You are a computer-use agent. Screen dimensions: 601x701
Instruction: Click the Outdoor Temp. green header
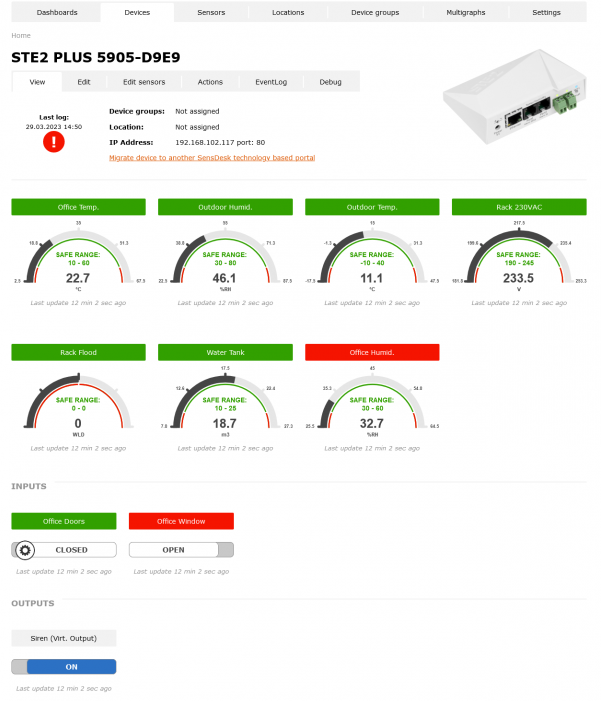[x=372, y=207]
